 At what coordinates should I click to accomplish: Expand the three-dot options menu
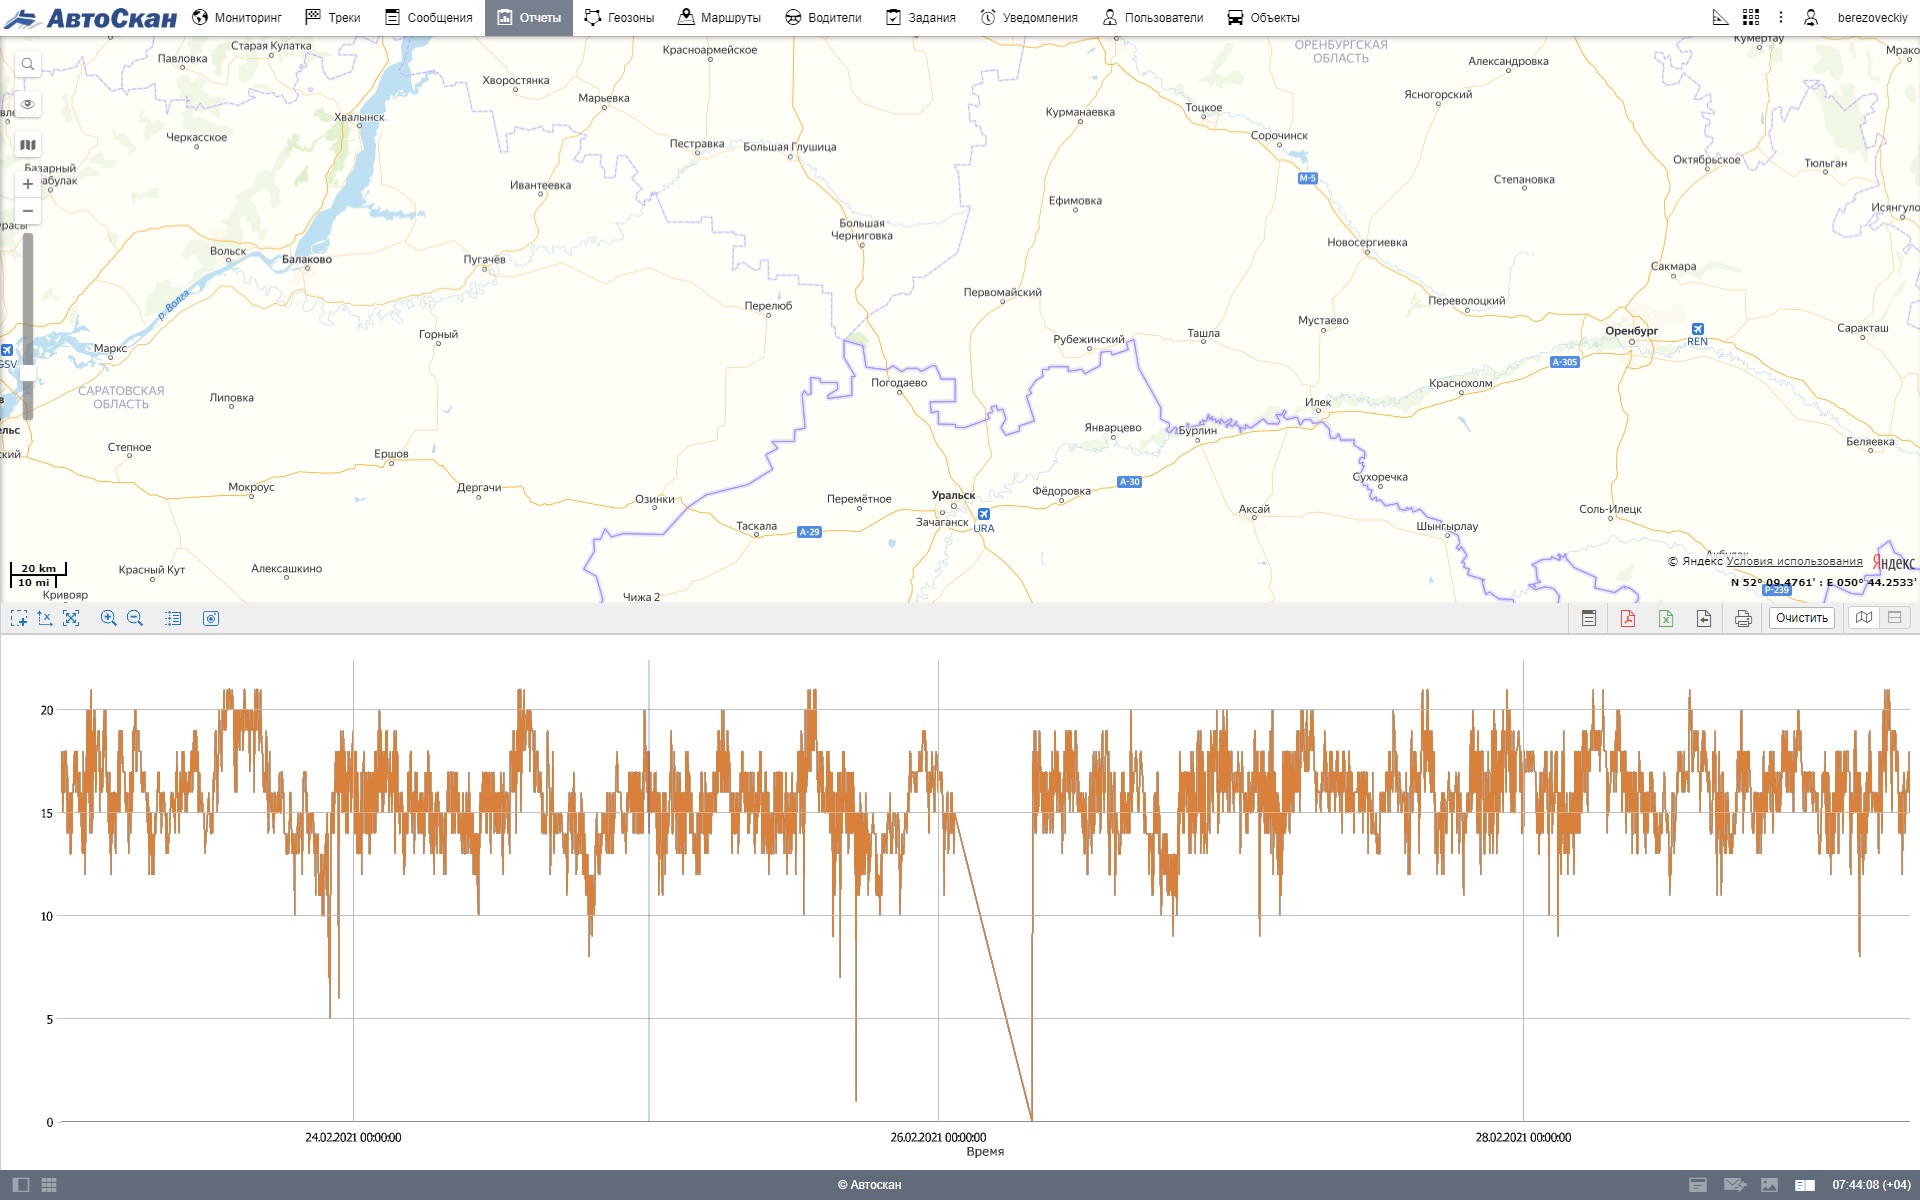click(x=1780, y=17)
